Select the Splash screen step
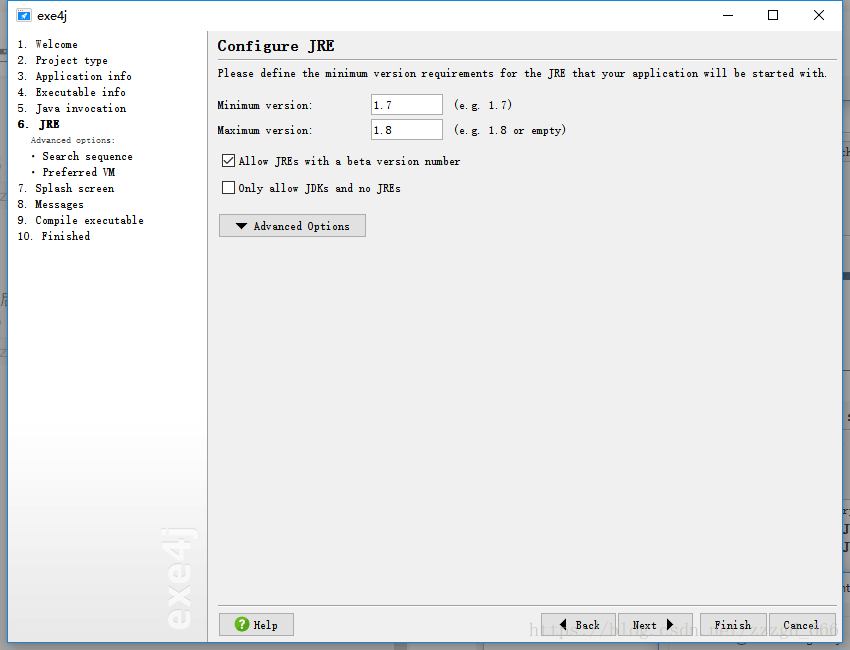Viewport: 850px width, 650px height. (x=66, y=188)
